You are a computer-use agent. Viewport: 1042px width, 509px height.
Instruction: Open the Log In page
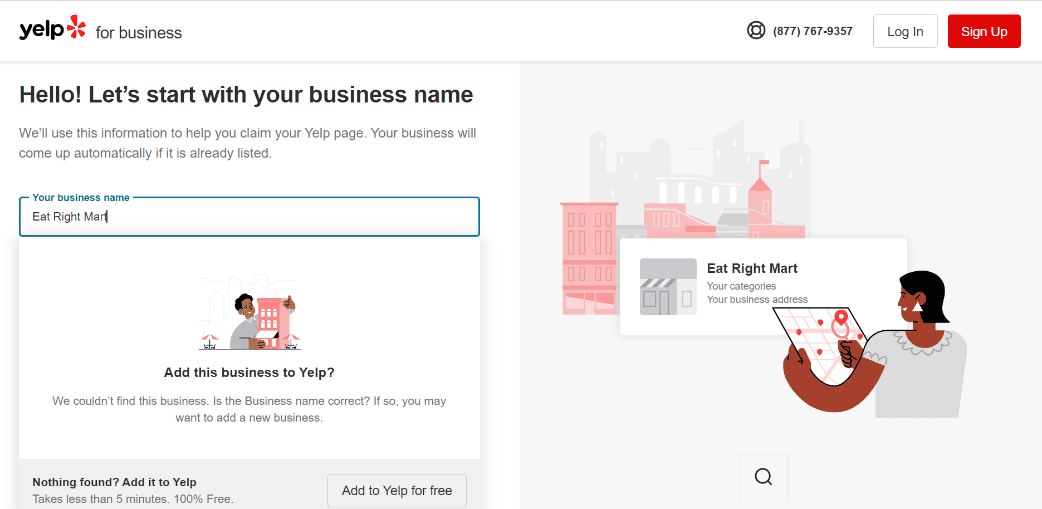tap(905, 31)
